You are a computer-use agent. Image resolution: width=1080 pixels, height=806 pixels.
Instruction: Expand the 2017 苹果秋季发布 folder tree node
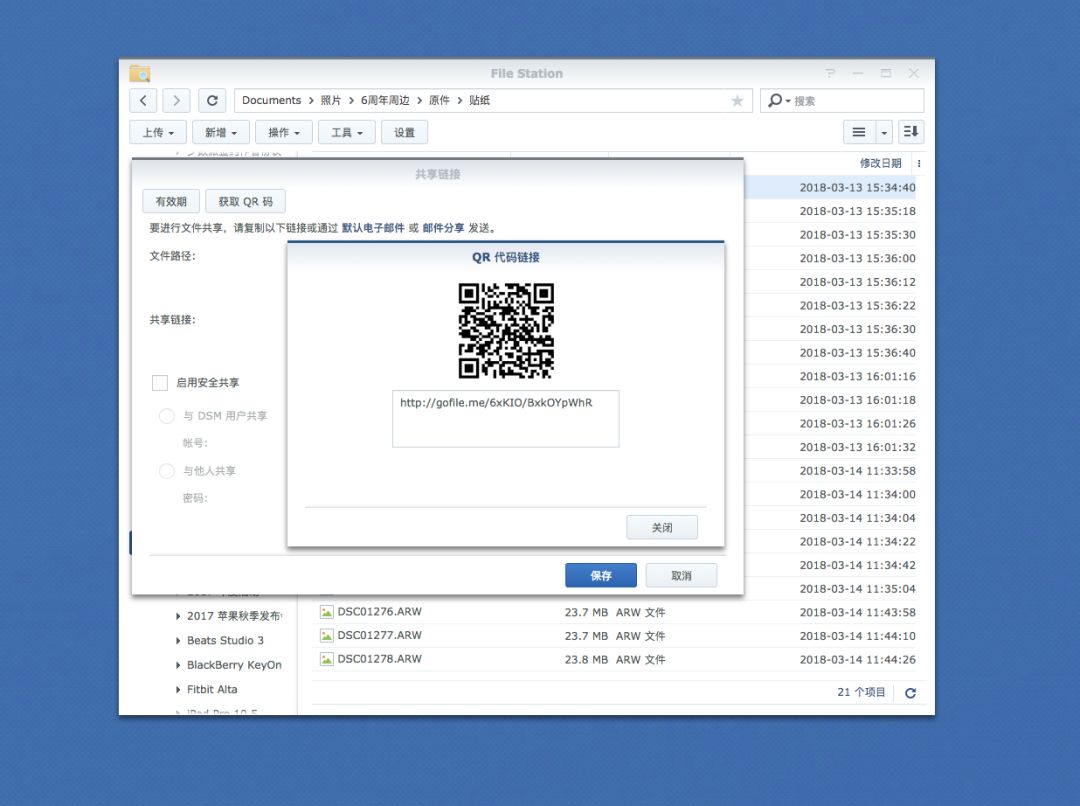178,616
